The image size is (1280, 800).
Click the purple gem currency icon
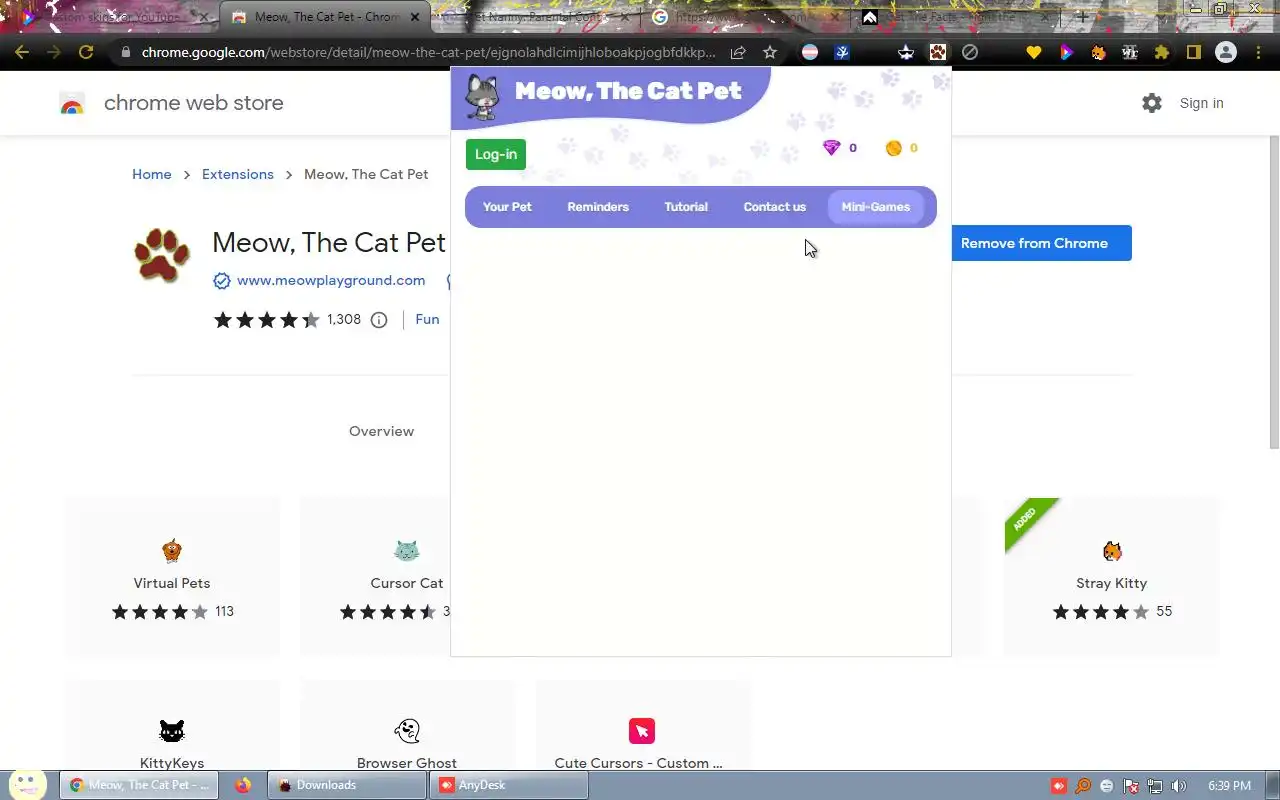pyautogui.click(x=831, y=148)
